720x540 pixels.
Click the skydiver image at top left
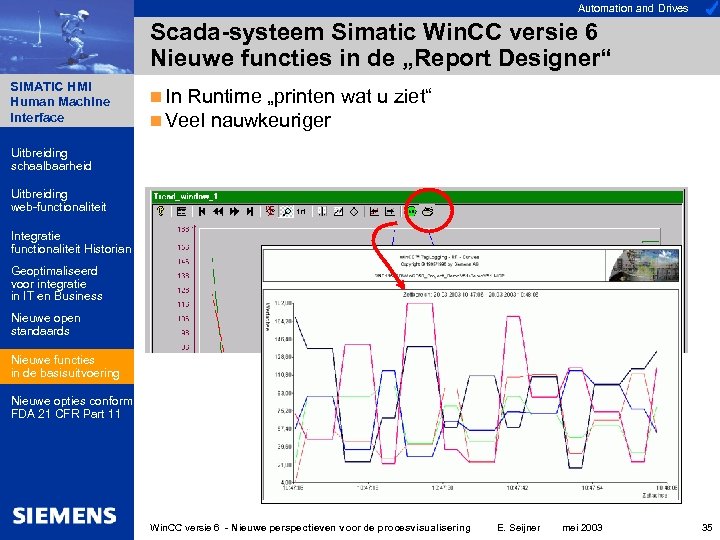(67, 37)
